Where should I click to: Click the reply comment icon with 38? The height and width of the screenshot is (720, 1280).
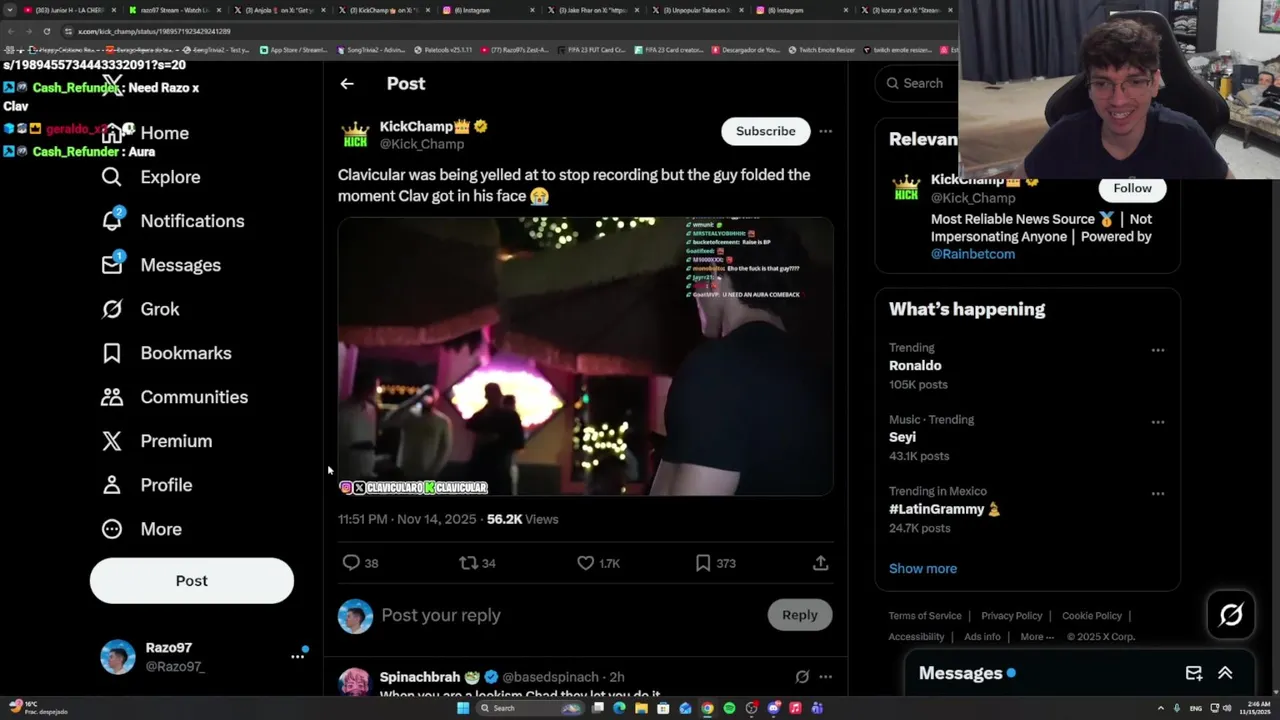pyautogui.click(x=351, y=563)
